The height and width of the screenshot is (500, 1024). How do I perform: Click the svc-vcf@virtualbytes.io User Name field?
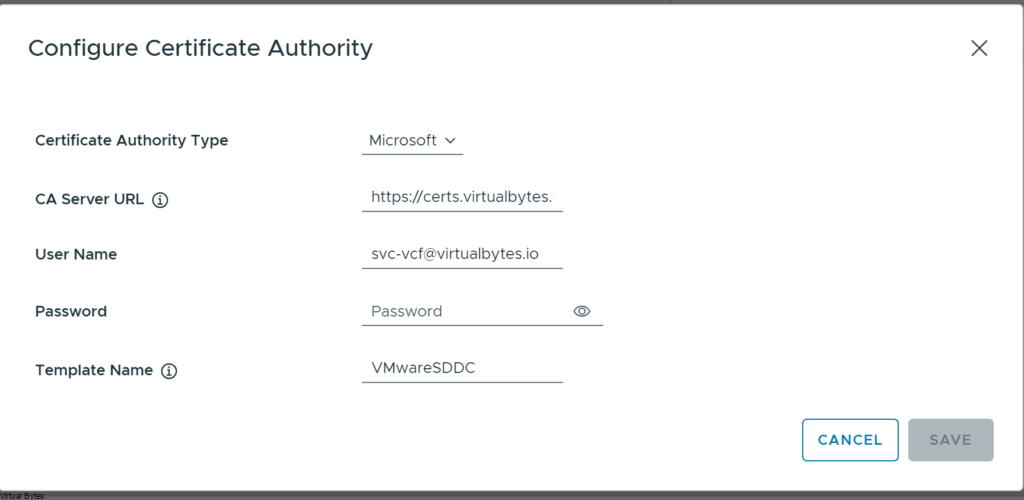[462, 254]
